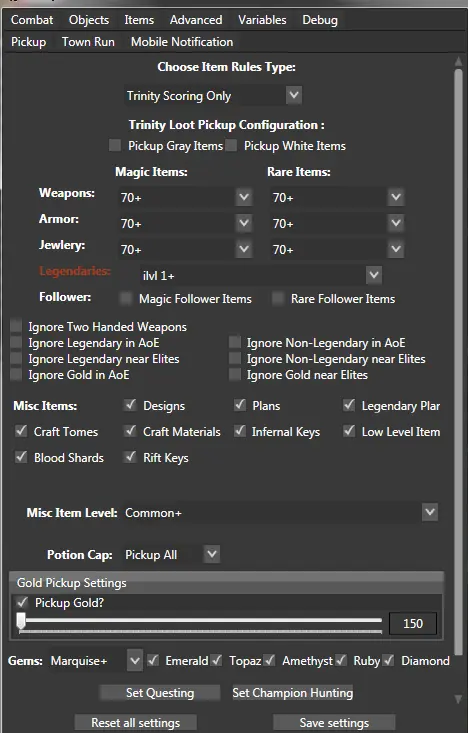The width and height of the screenshot is (468, 733).
Task: Toggle the Pickup Gold? checkbox
Action: (22, 602)
